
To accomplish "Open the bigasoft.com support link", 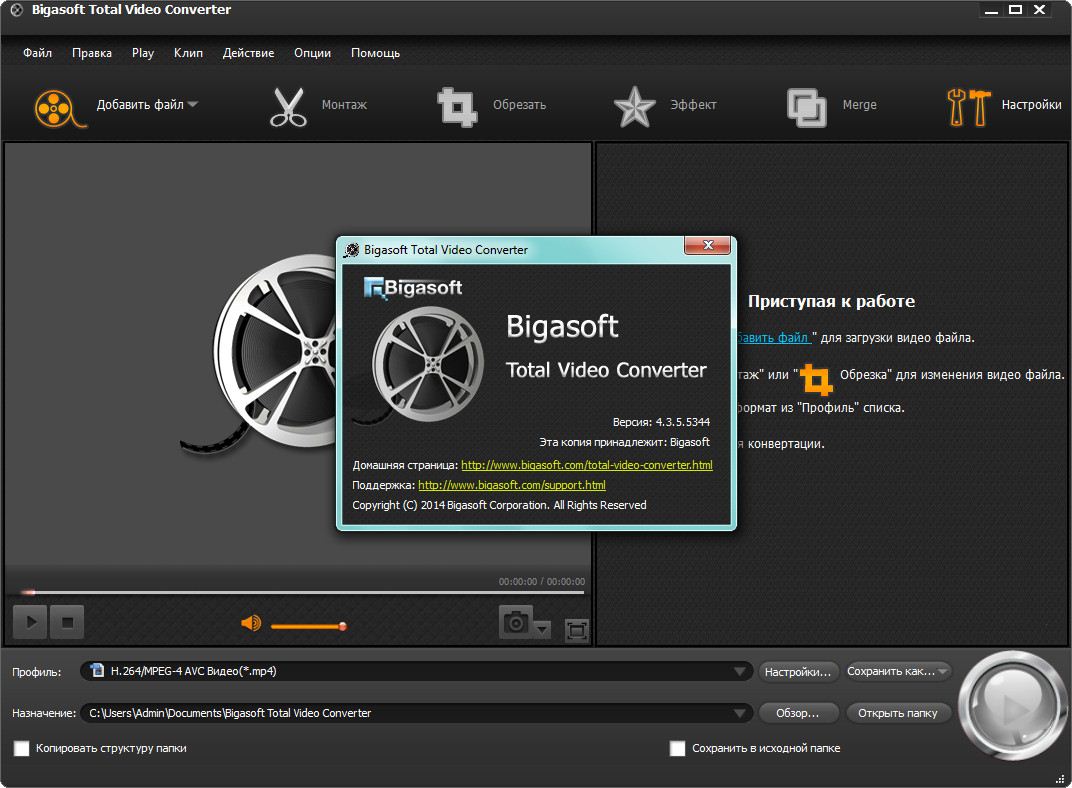I will coord(511,485).
